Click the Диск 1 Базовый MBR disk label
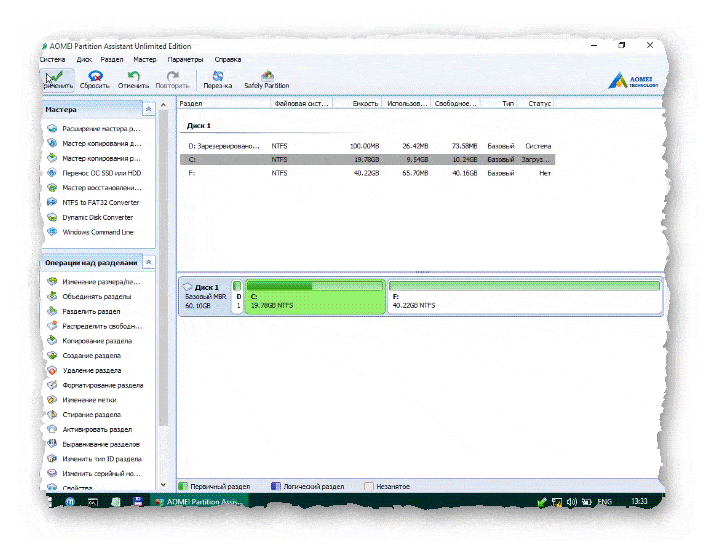Screen dimensions: 704x544 tap(206, 296)
